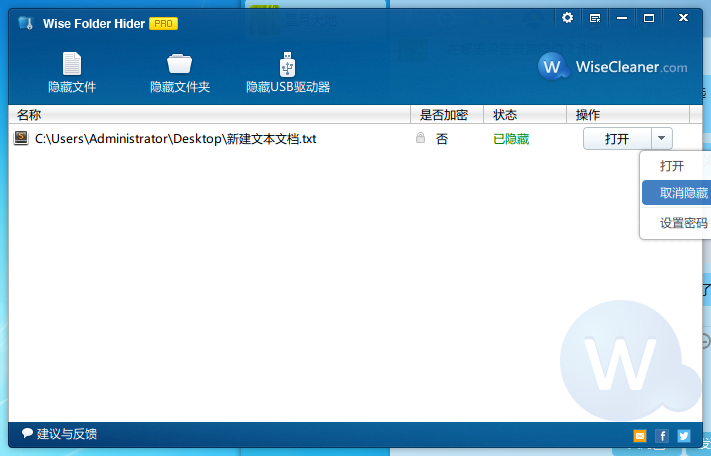Click the 是否加密 column header

tap(447, 115)
